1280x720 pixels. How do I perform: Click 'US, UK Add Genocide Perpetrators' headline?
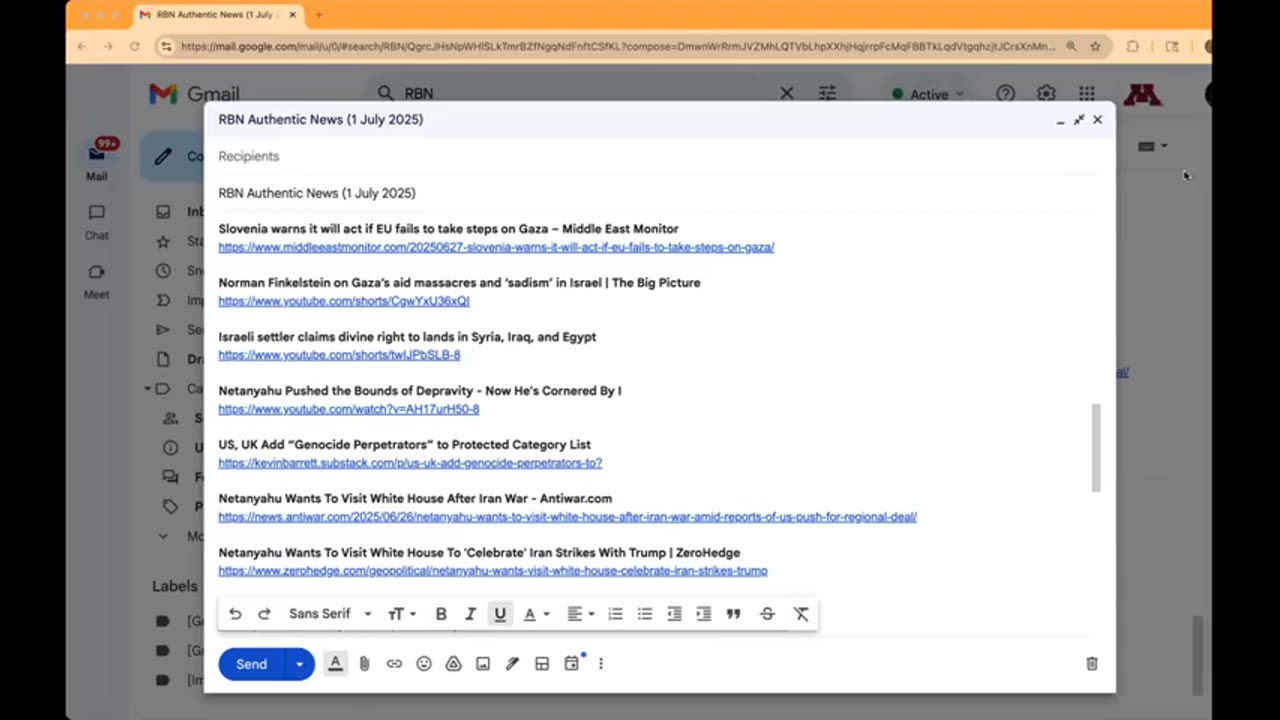pyautogui.click(x=404, y=445)
